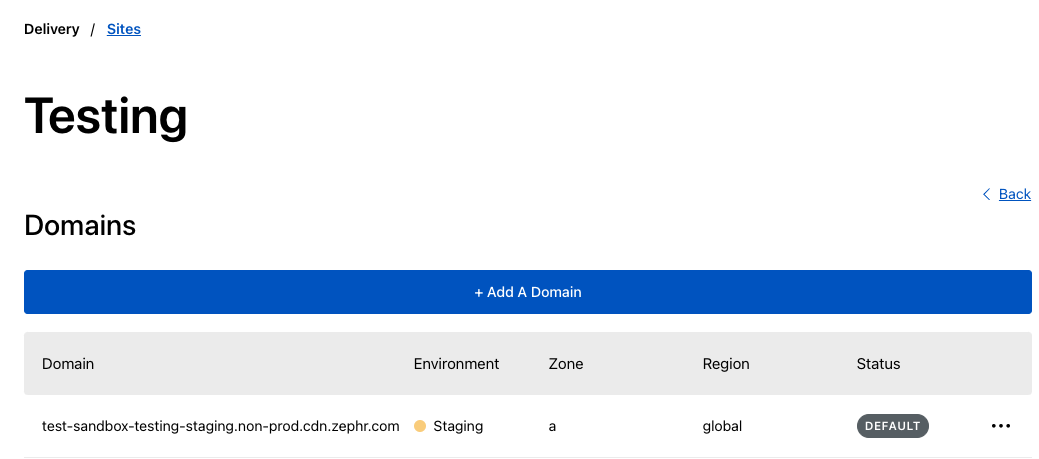Click the global region cell

click(x=722, y=426)
